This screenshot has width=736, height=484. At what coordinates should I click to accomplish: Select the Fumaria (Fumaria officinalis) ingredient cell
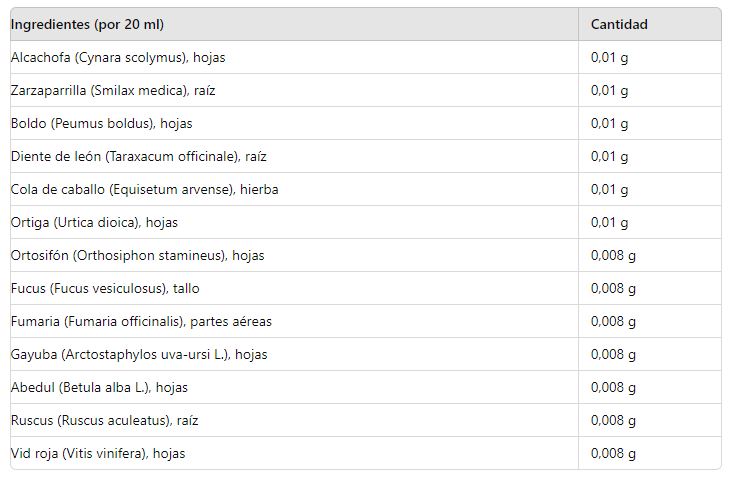click(141, 321)
